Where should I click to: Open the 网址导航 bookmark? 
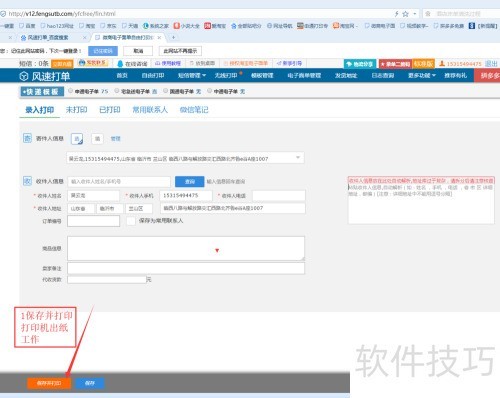click(279, 26)
